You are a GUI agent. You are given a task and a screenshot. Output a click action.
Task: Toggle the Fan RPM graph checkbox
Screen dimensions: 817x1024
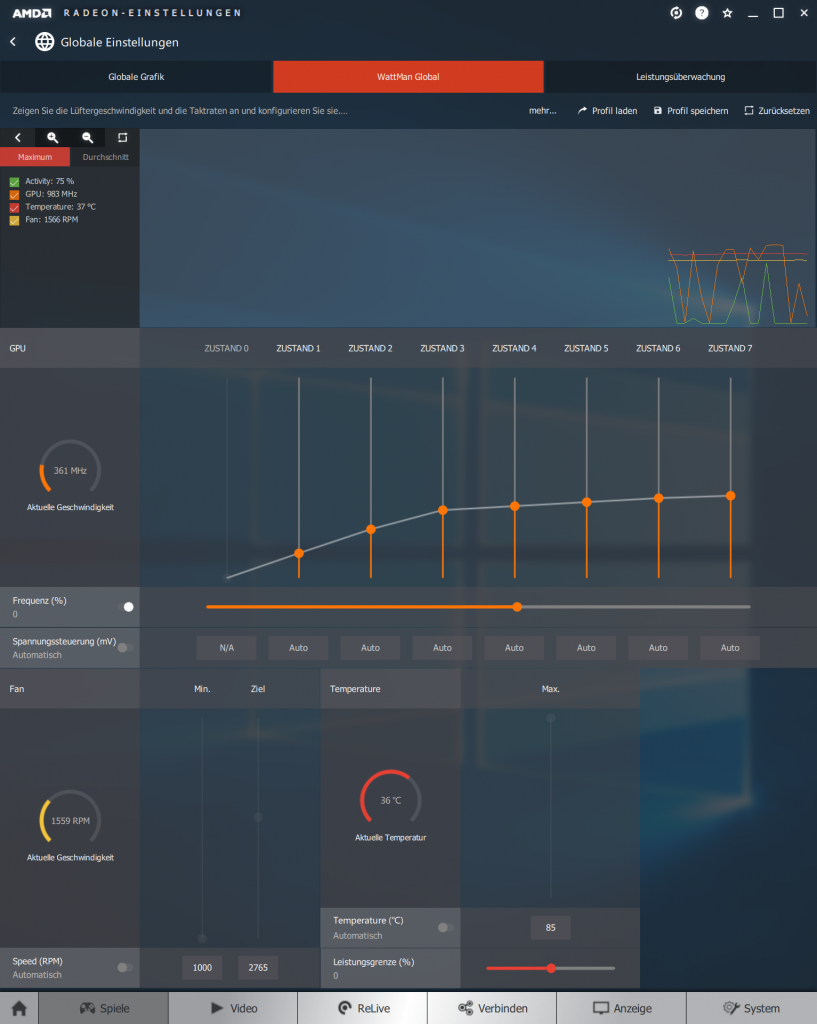tap(14, 220)
